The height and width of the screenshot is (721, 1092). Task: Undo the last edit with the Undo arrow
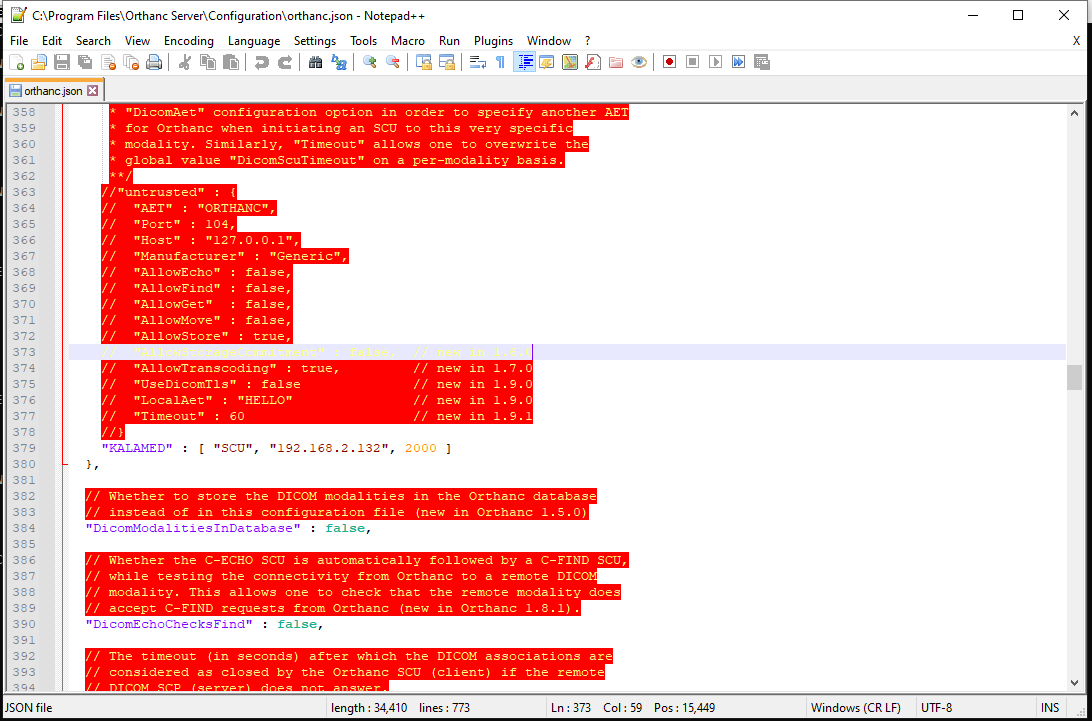click(x=261, y=62)
